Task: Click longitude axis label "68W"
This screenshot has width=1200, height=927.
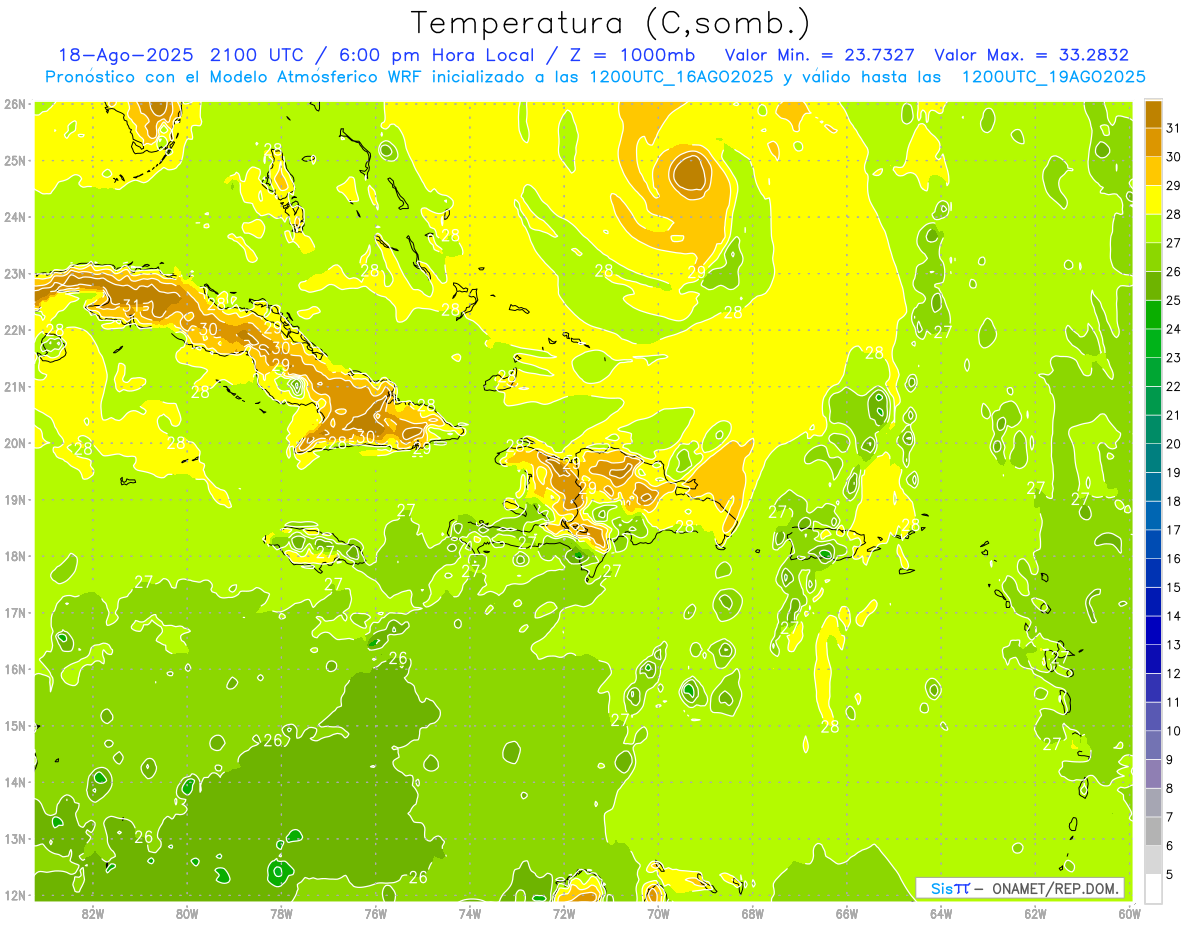Action: coord(752,912)
